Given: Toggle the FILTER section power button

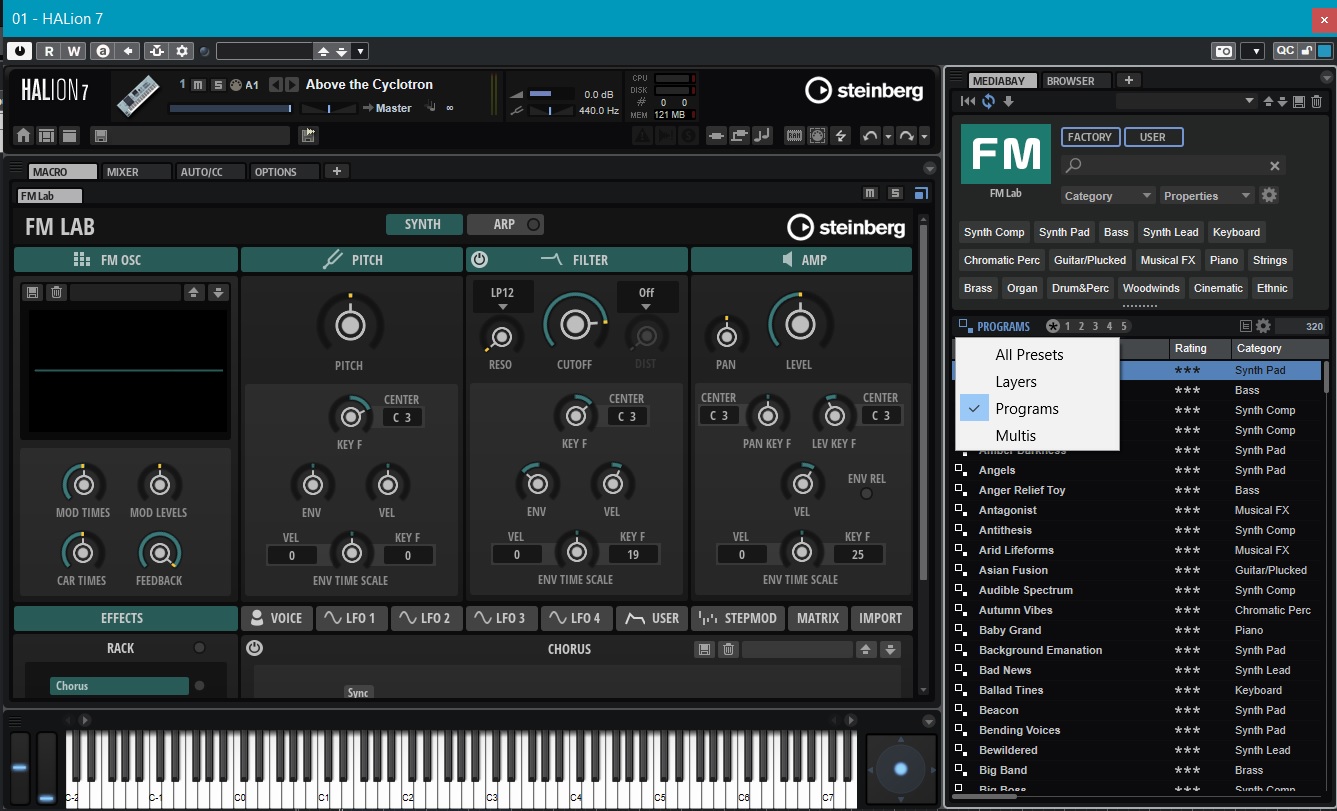Looking at the screenshot, I should pyautogui.click(x=479, y=260).
